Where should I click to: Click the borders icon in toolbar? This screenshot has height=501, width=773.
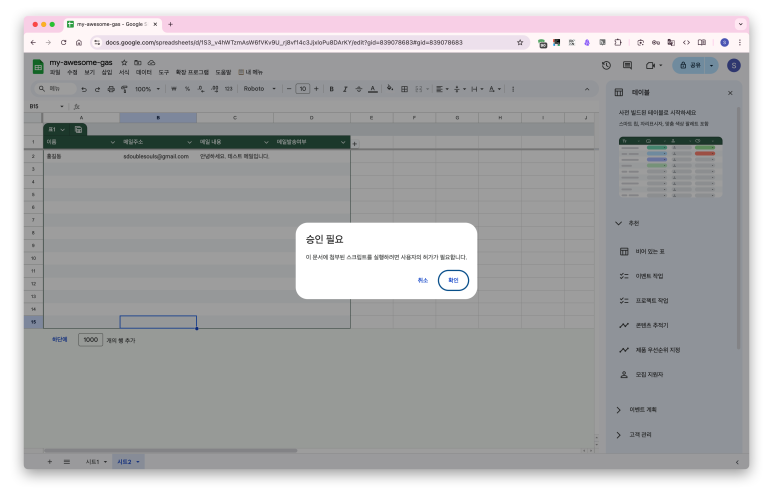[x=403, y=88]
